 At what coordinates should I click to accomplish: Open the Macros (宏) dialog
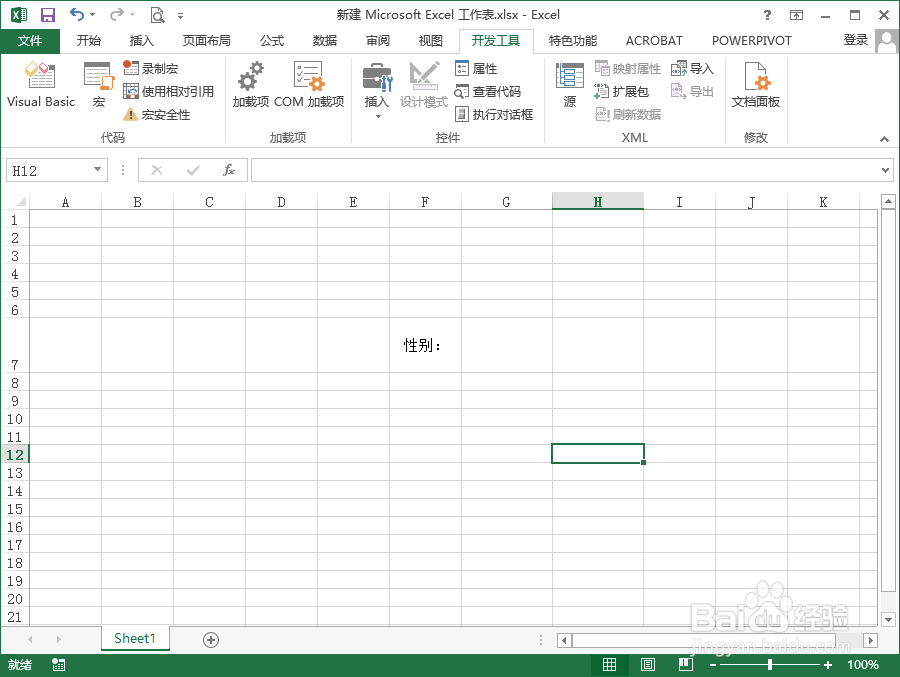[x=99, y=85]
